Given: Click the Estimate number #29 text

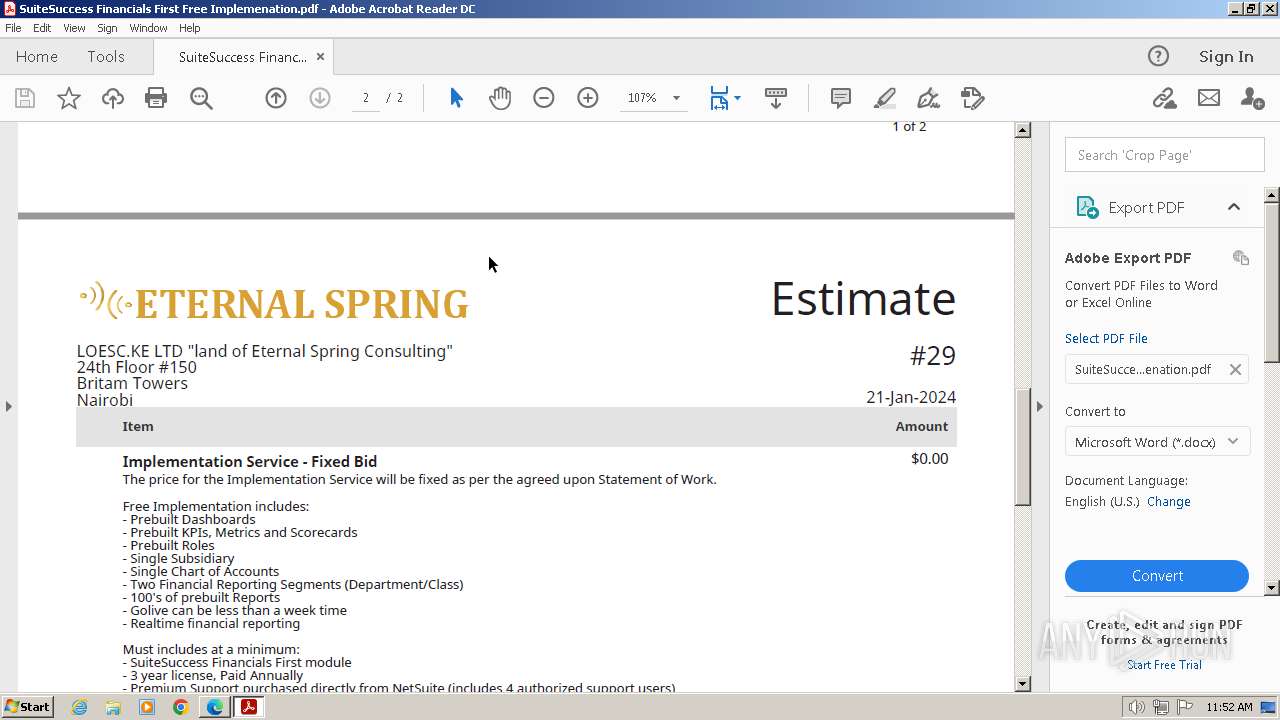Looking at the screenshot, I should [x=932, y=355].
